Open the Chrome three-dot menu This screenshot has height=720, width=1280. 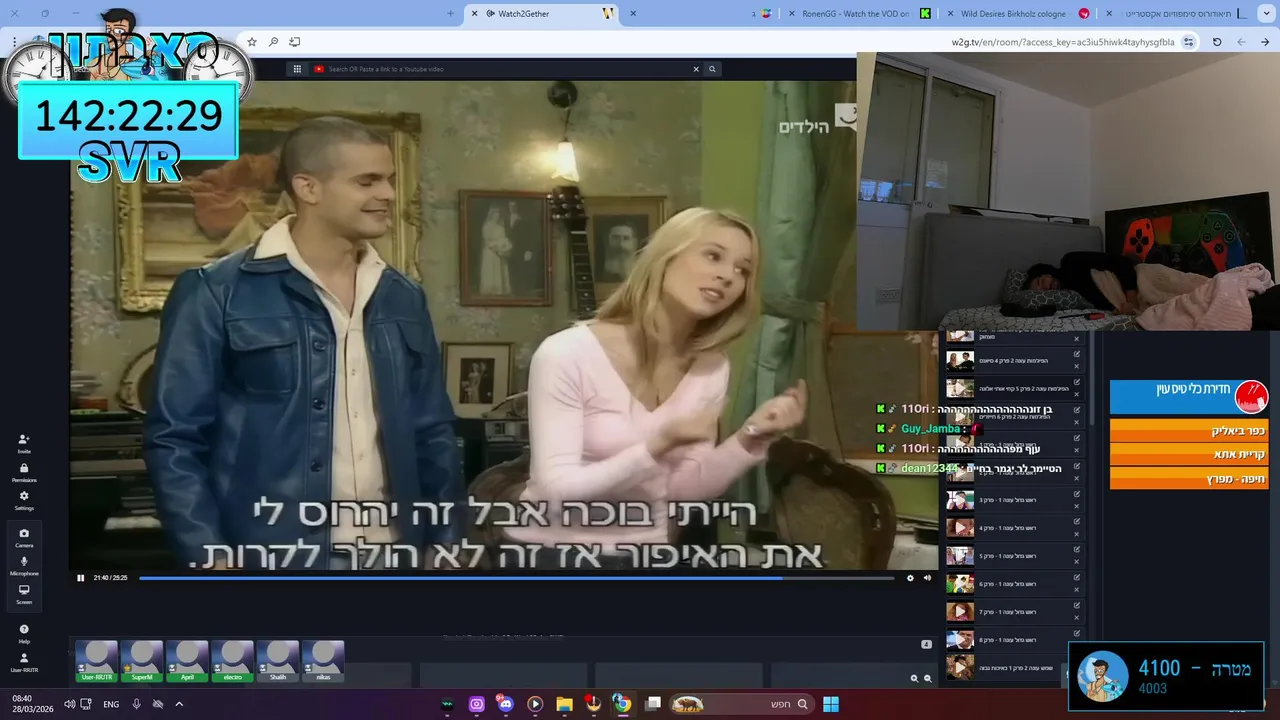pyautogui.click(x=14, y=42)
